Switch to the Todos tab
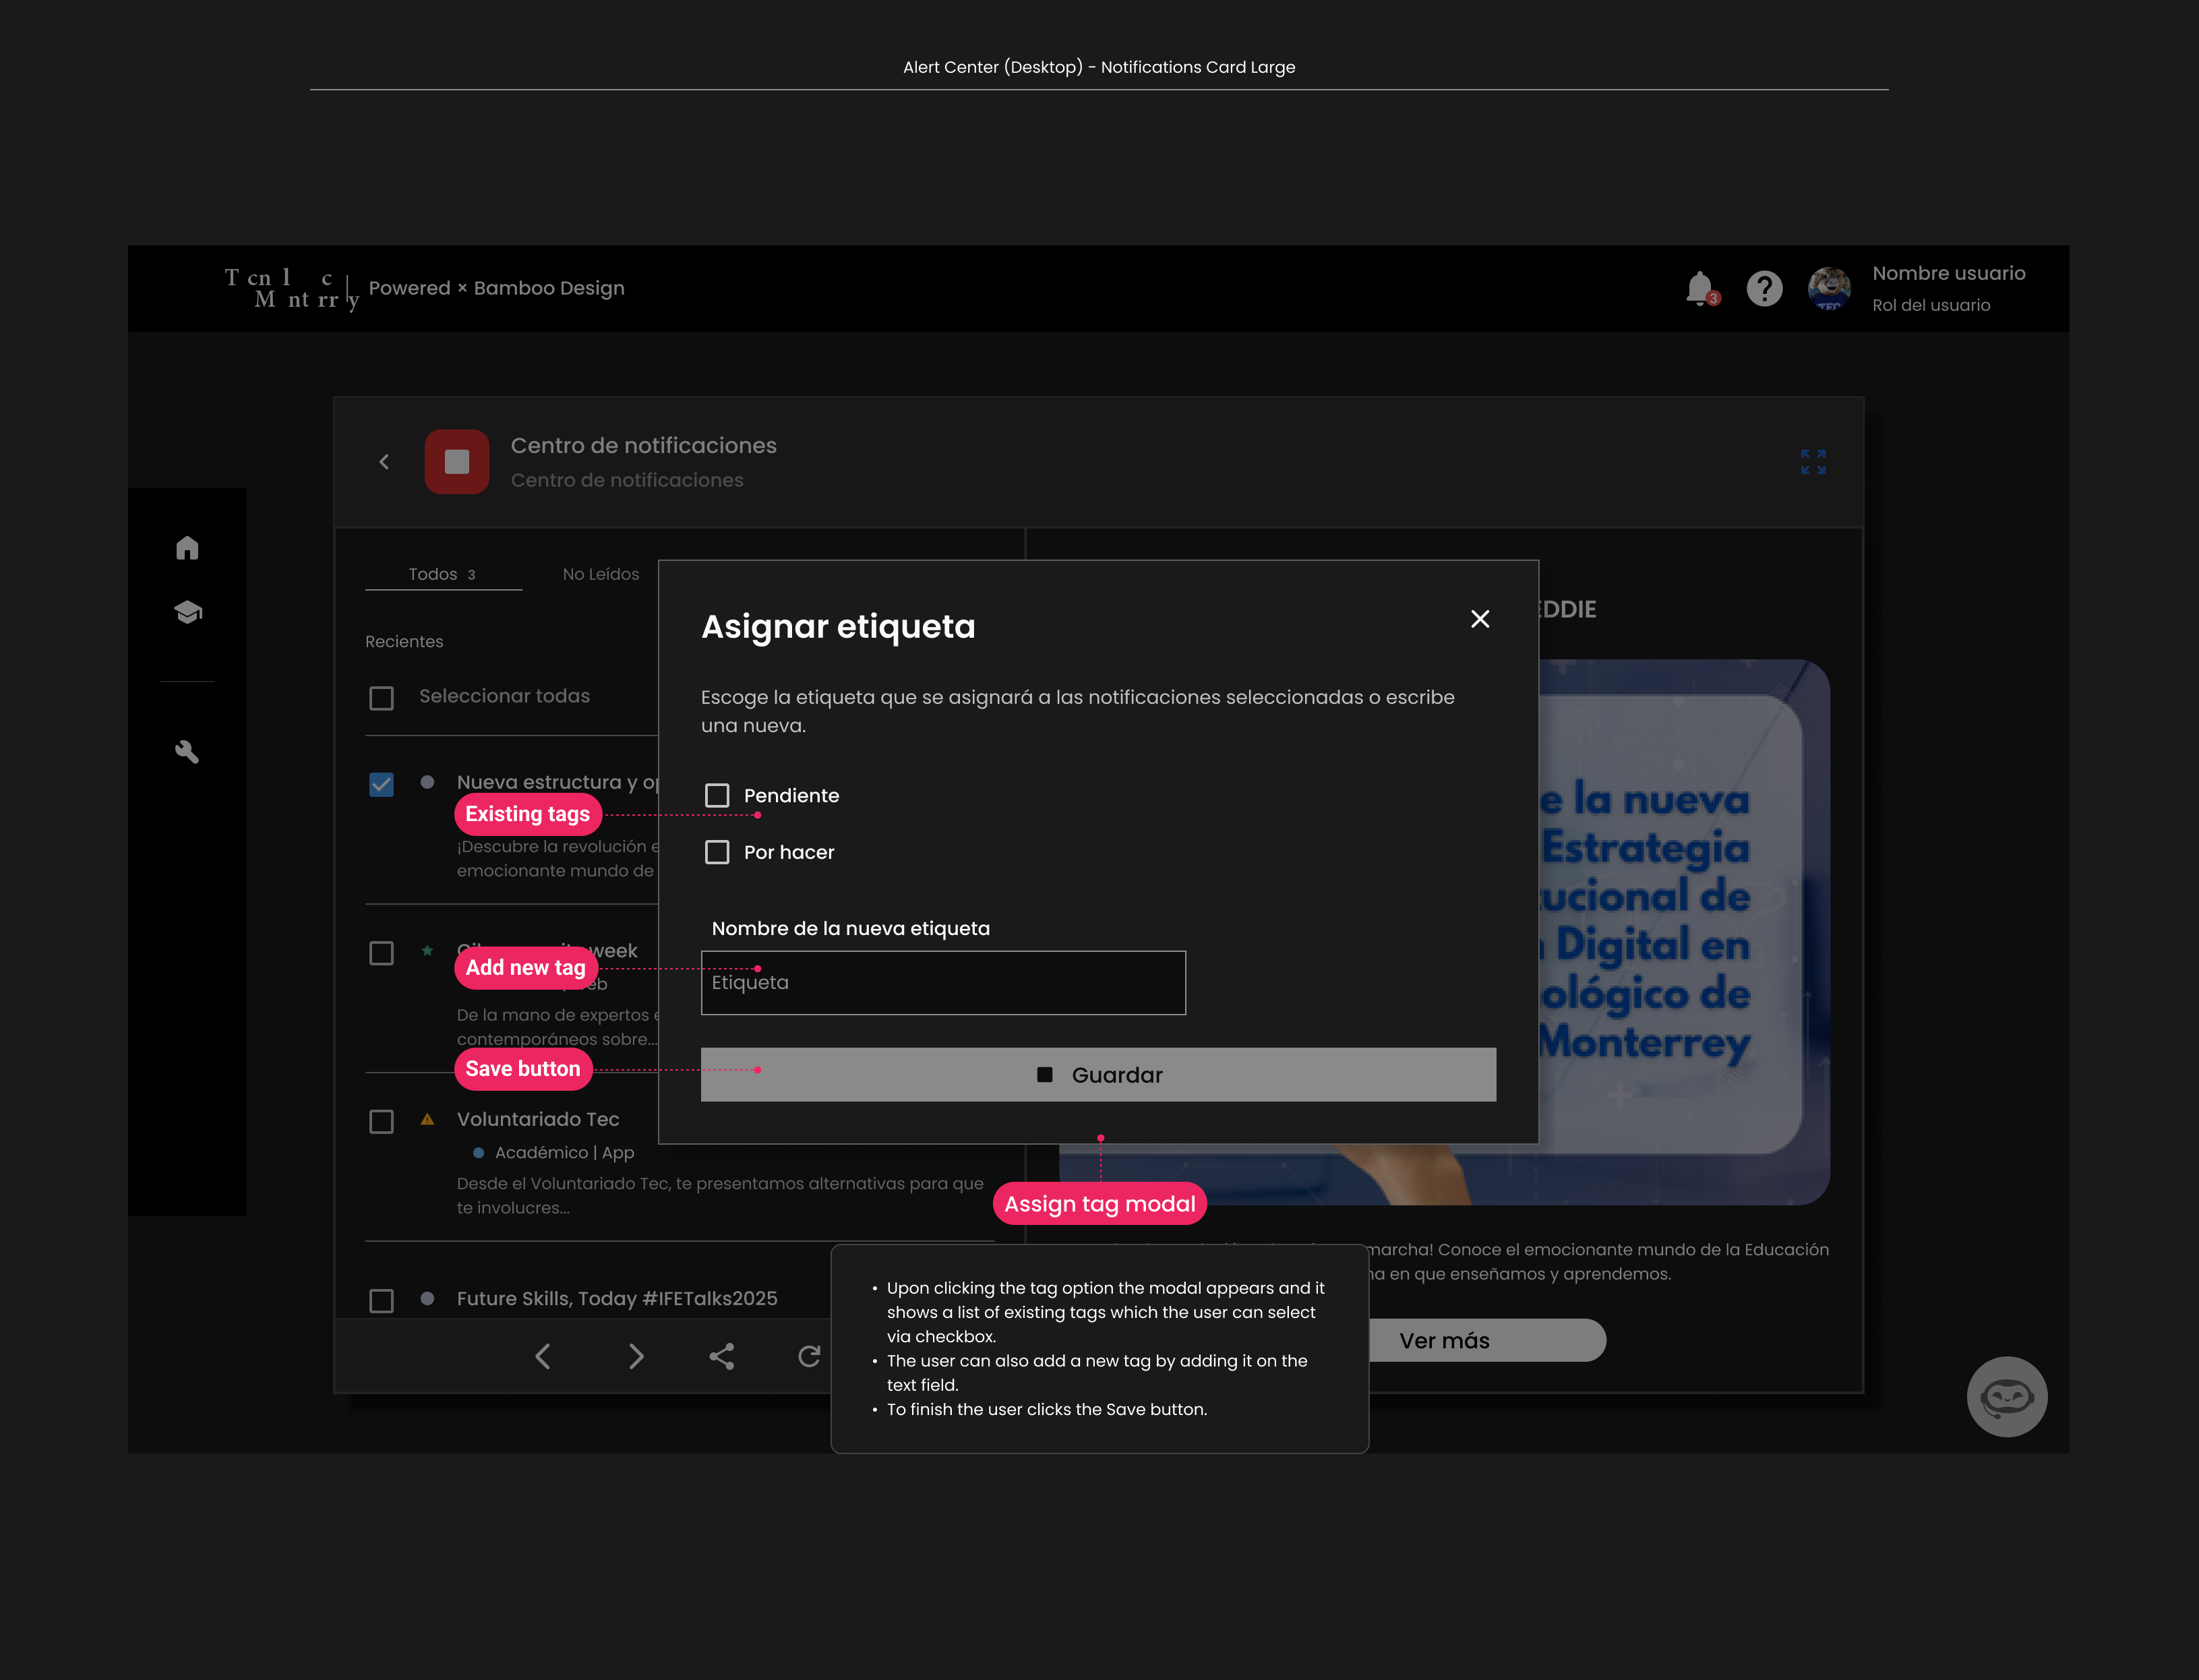 [x=443, y=574]
